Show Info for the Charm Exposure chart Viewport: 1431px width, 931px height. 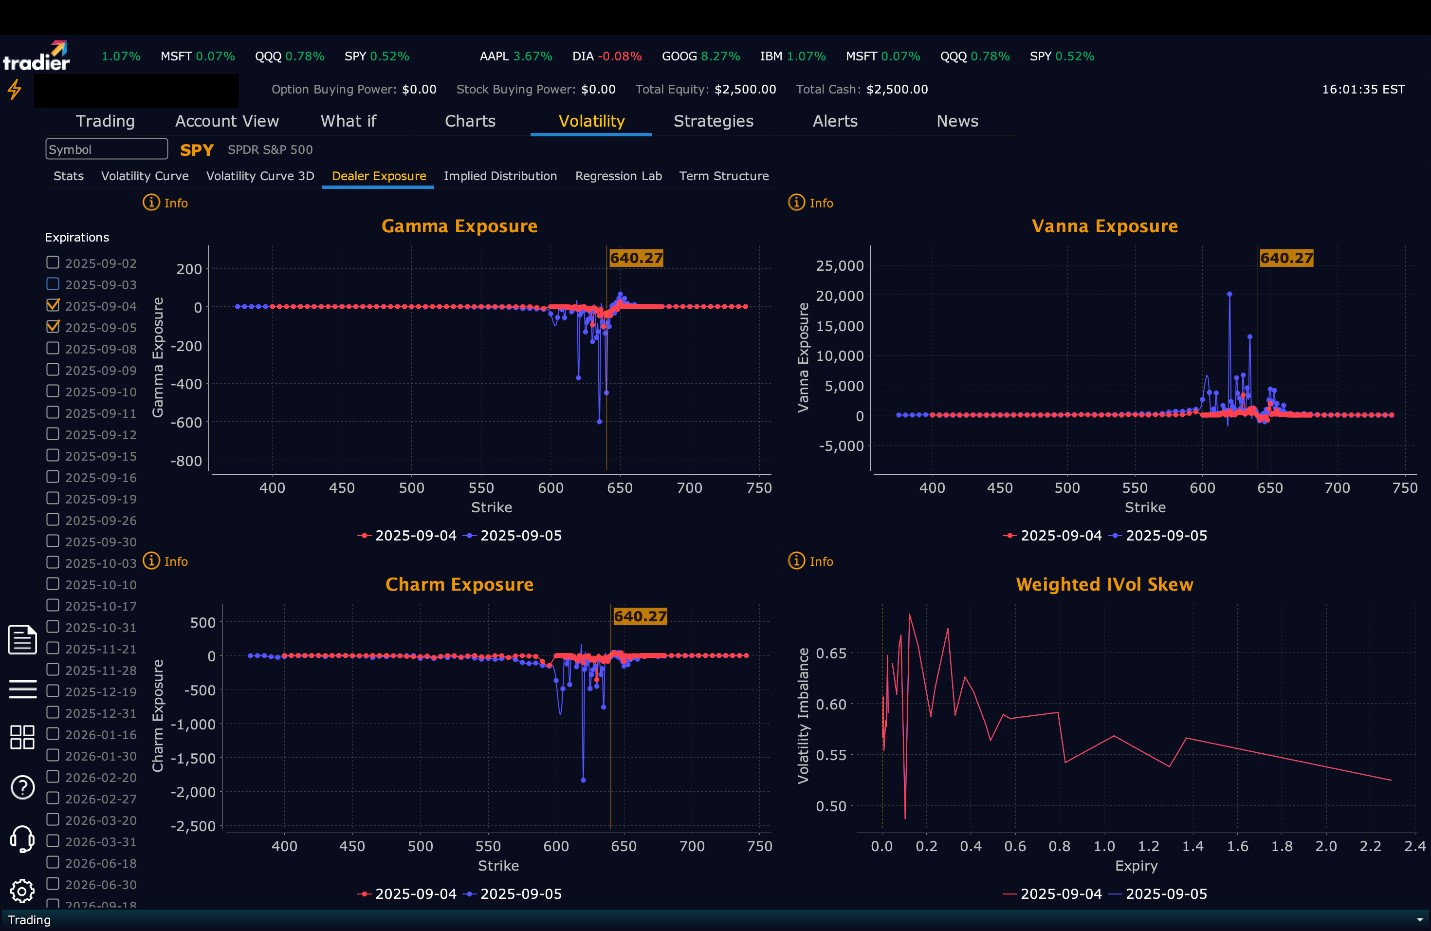coord(166,561)
